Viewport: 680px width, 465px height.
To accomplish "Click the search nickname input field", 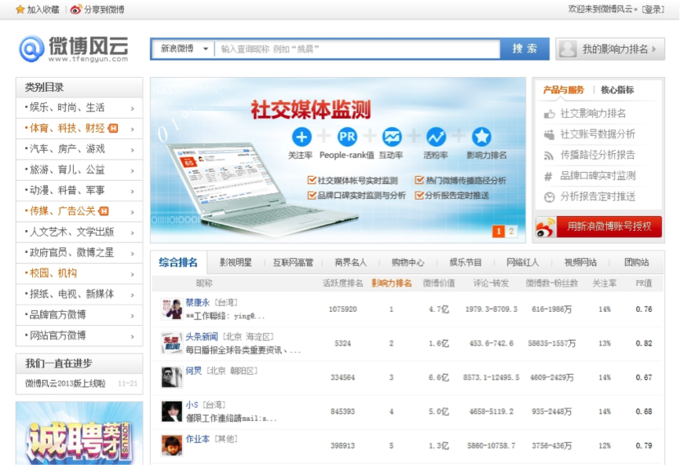I will (x=357, y=49).
